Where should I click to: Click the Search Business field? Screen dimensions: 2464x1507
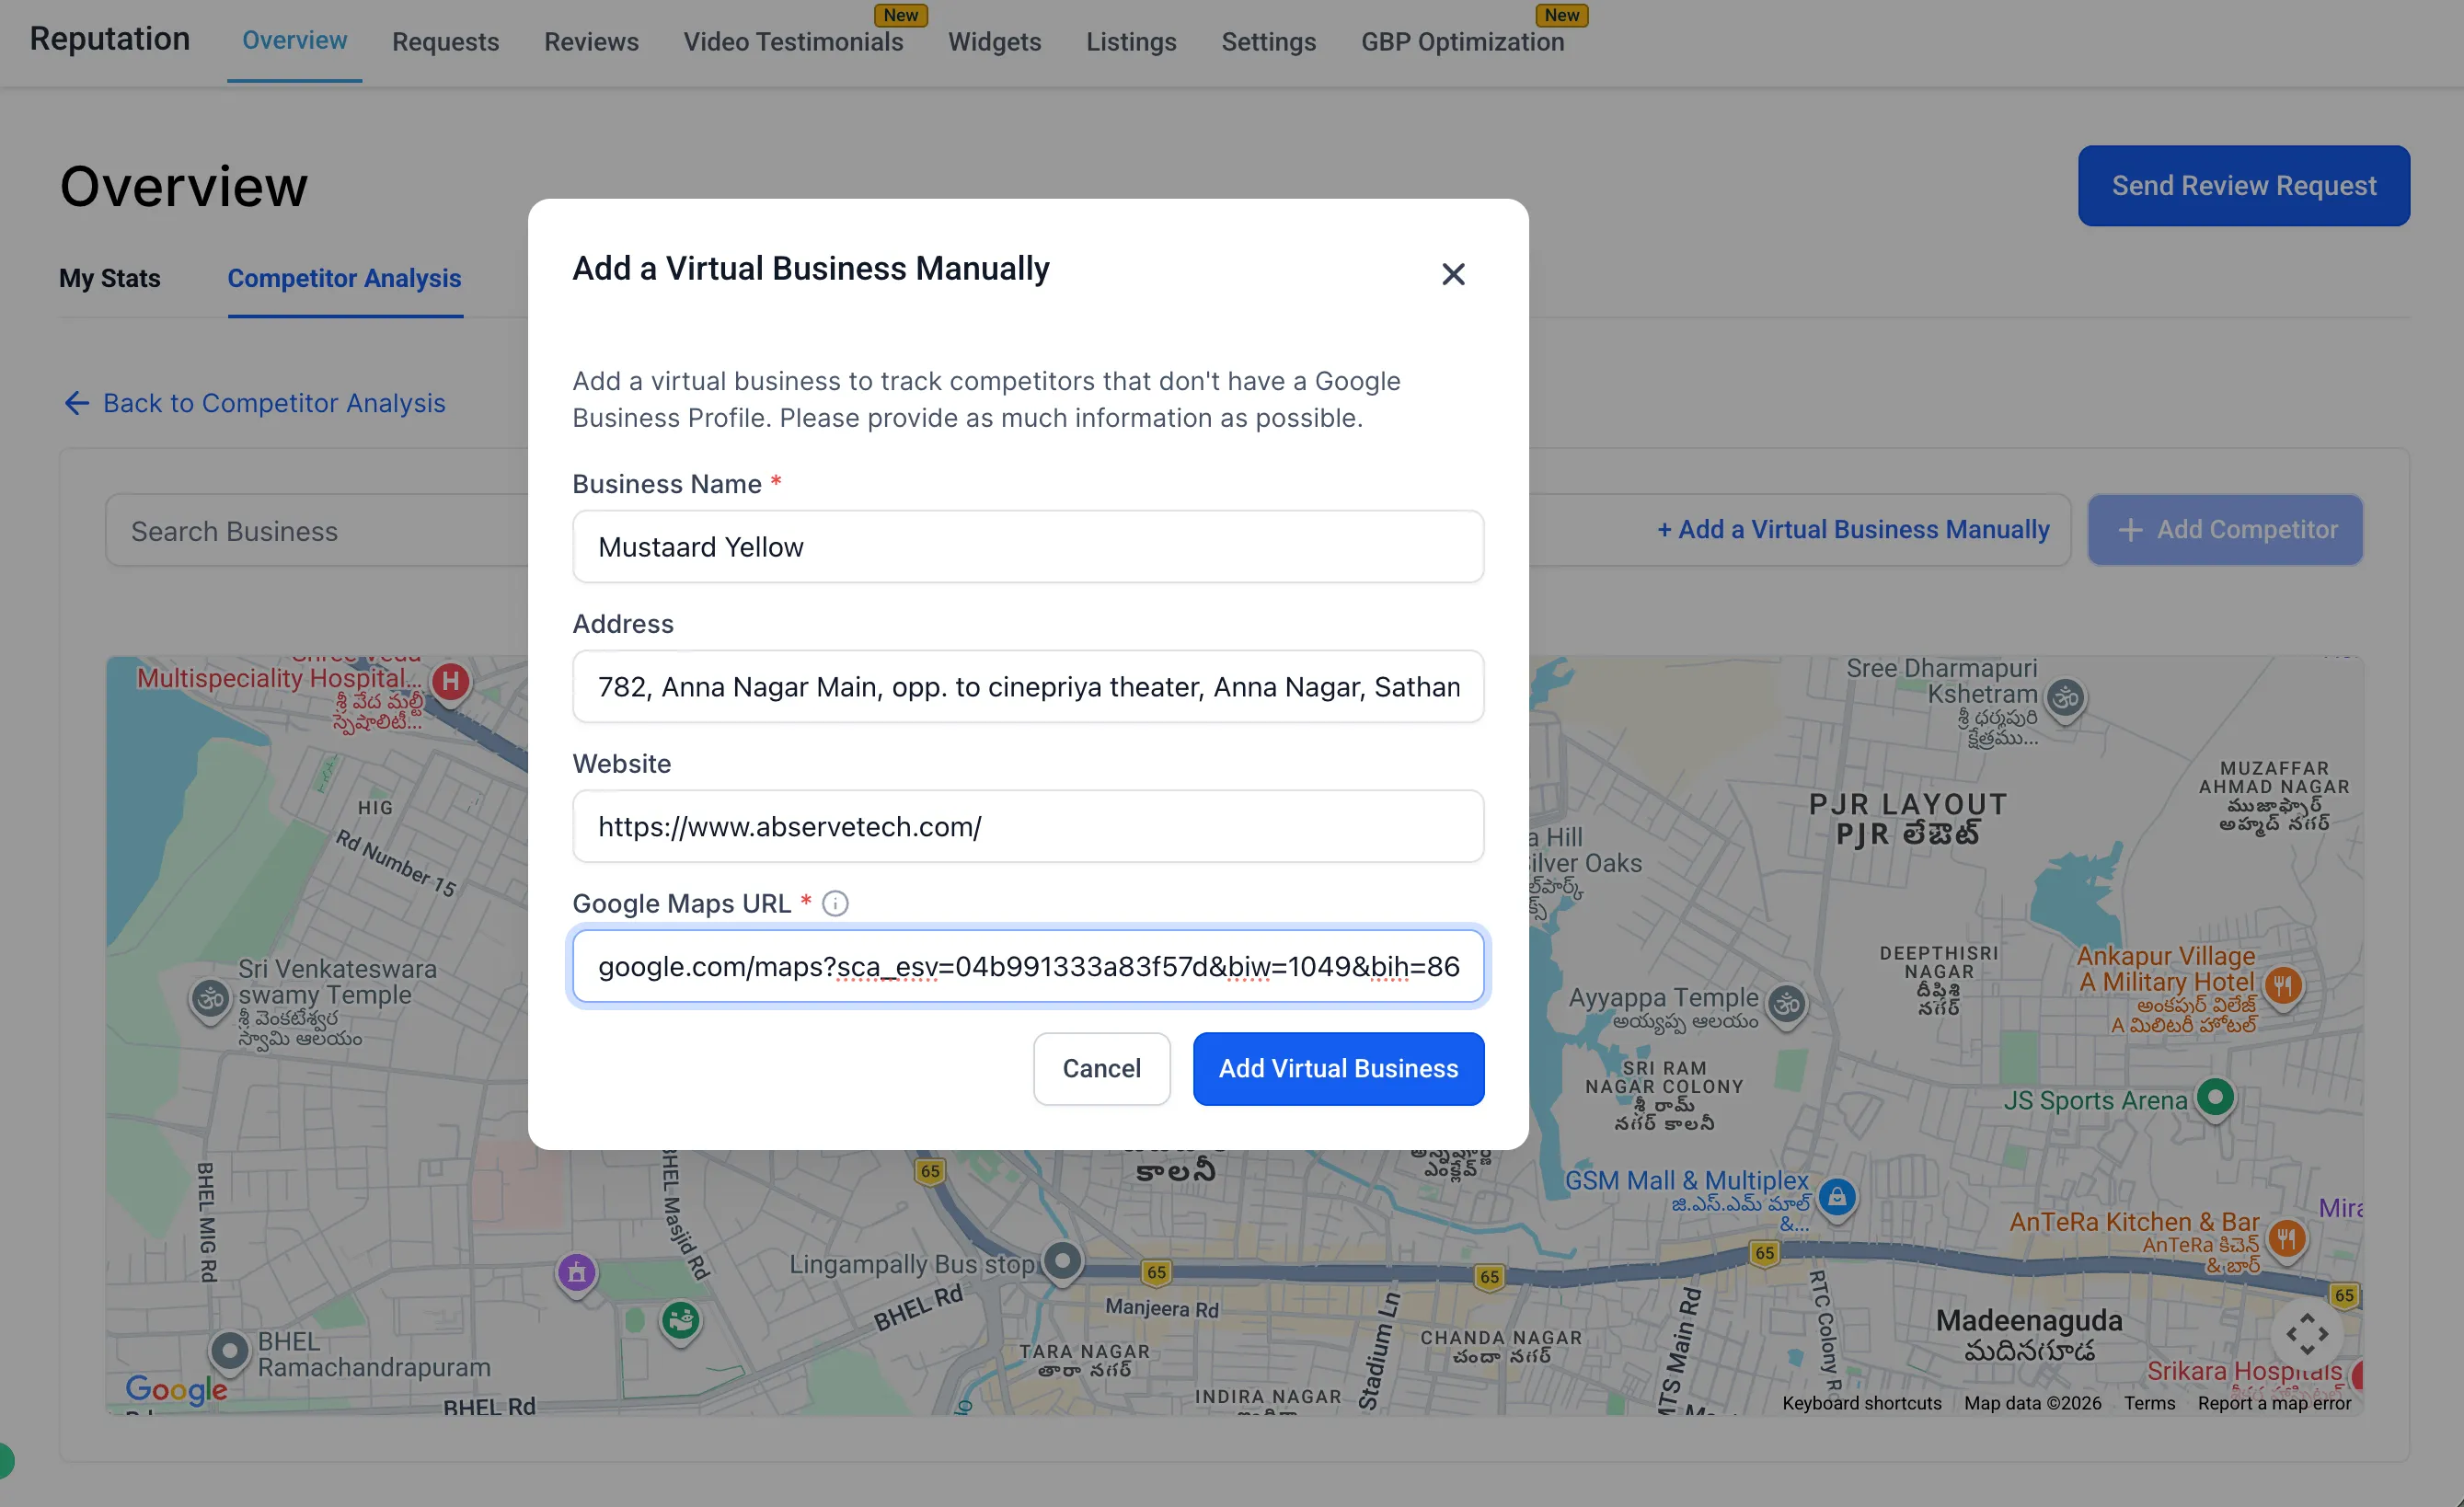pos(315,531)
